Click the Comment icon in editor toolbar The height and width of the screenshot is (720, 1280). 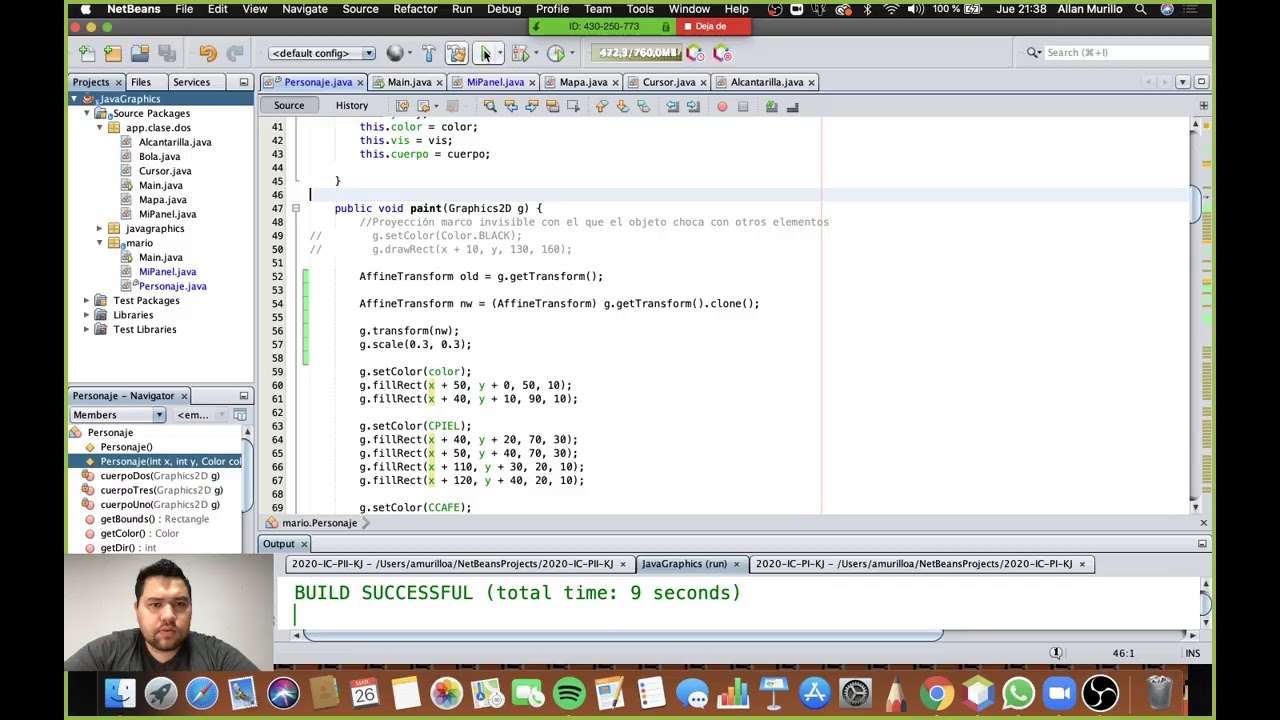coord(771,106)
